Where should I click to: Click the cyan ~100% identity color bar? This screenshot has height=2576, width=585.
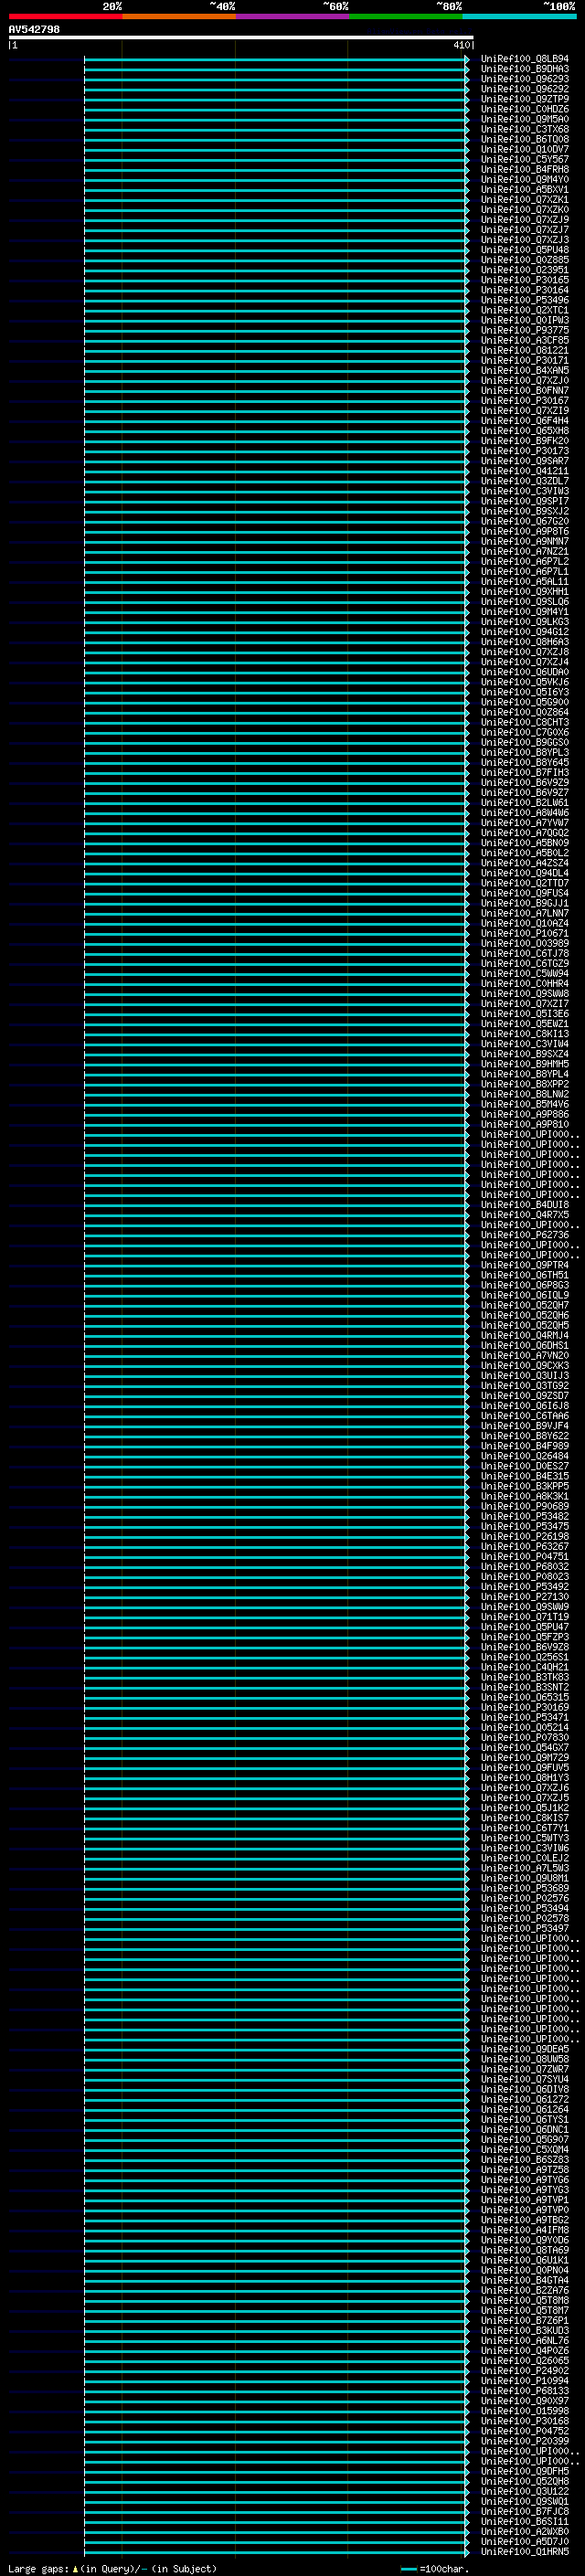tap(519, 16)
